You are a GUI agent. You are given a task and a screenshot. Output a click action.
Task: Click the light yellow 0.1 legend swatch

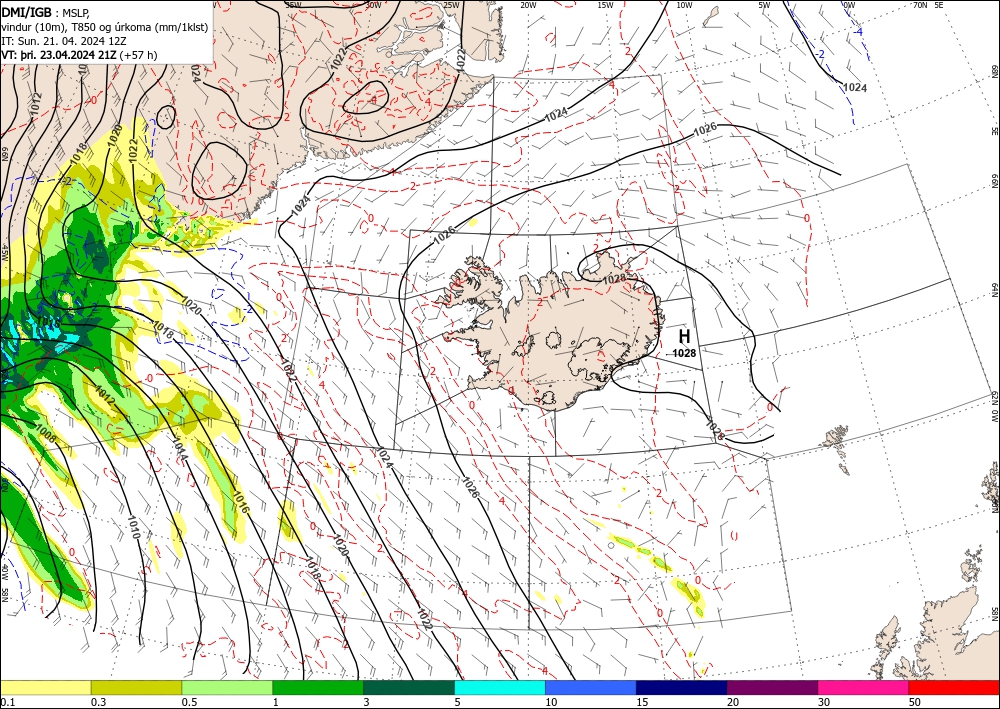(46, 687)
